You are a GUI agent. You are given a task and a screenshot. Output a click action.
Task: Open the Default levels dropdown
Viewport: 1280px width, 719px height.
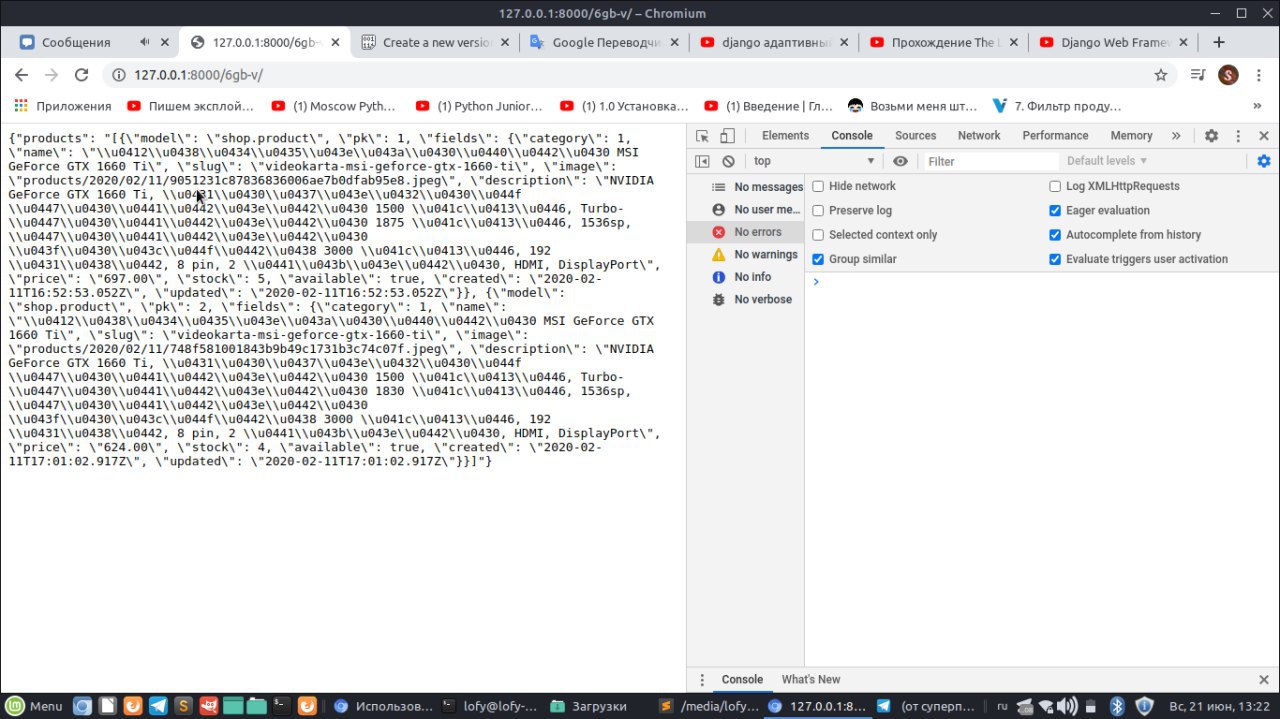tap(1106, 161)
